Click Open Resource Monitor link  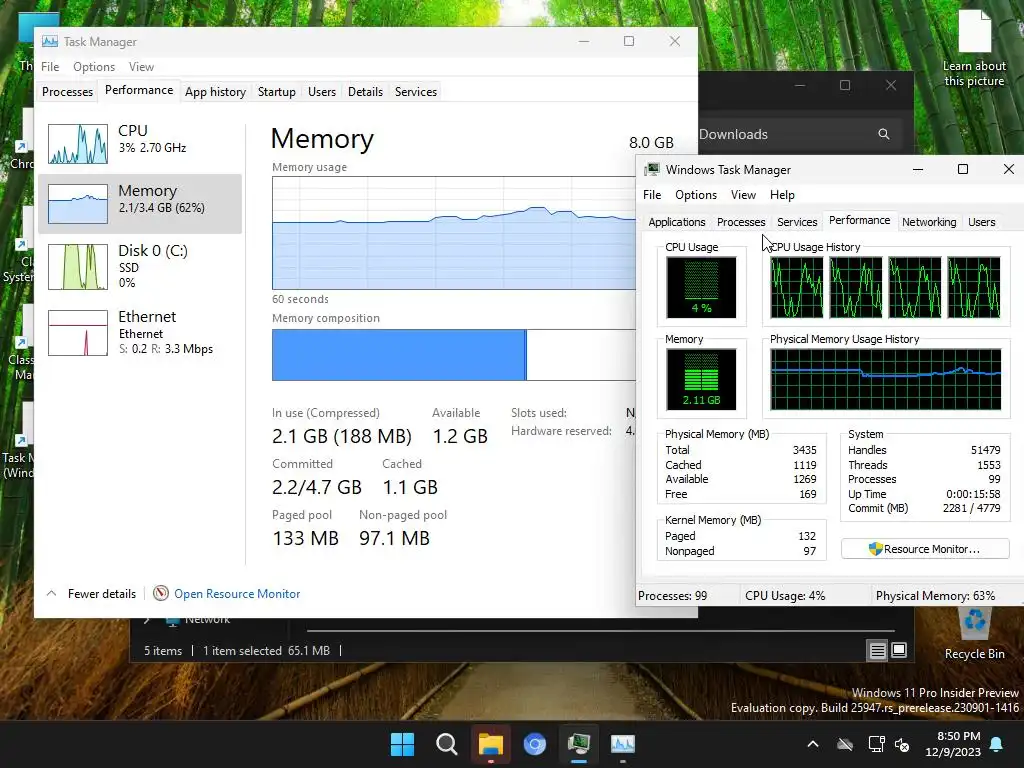click(237, 594)
